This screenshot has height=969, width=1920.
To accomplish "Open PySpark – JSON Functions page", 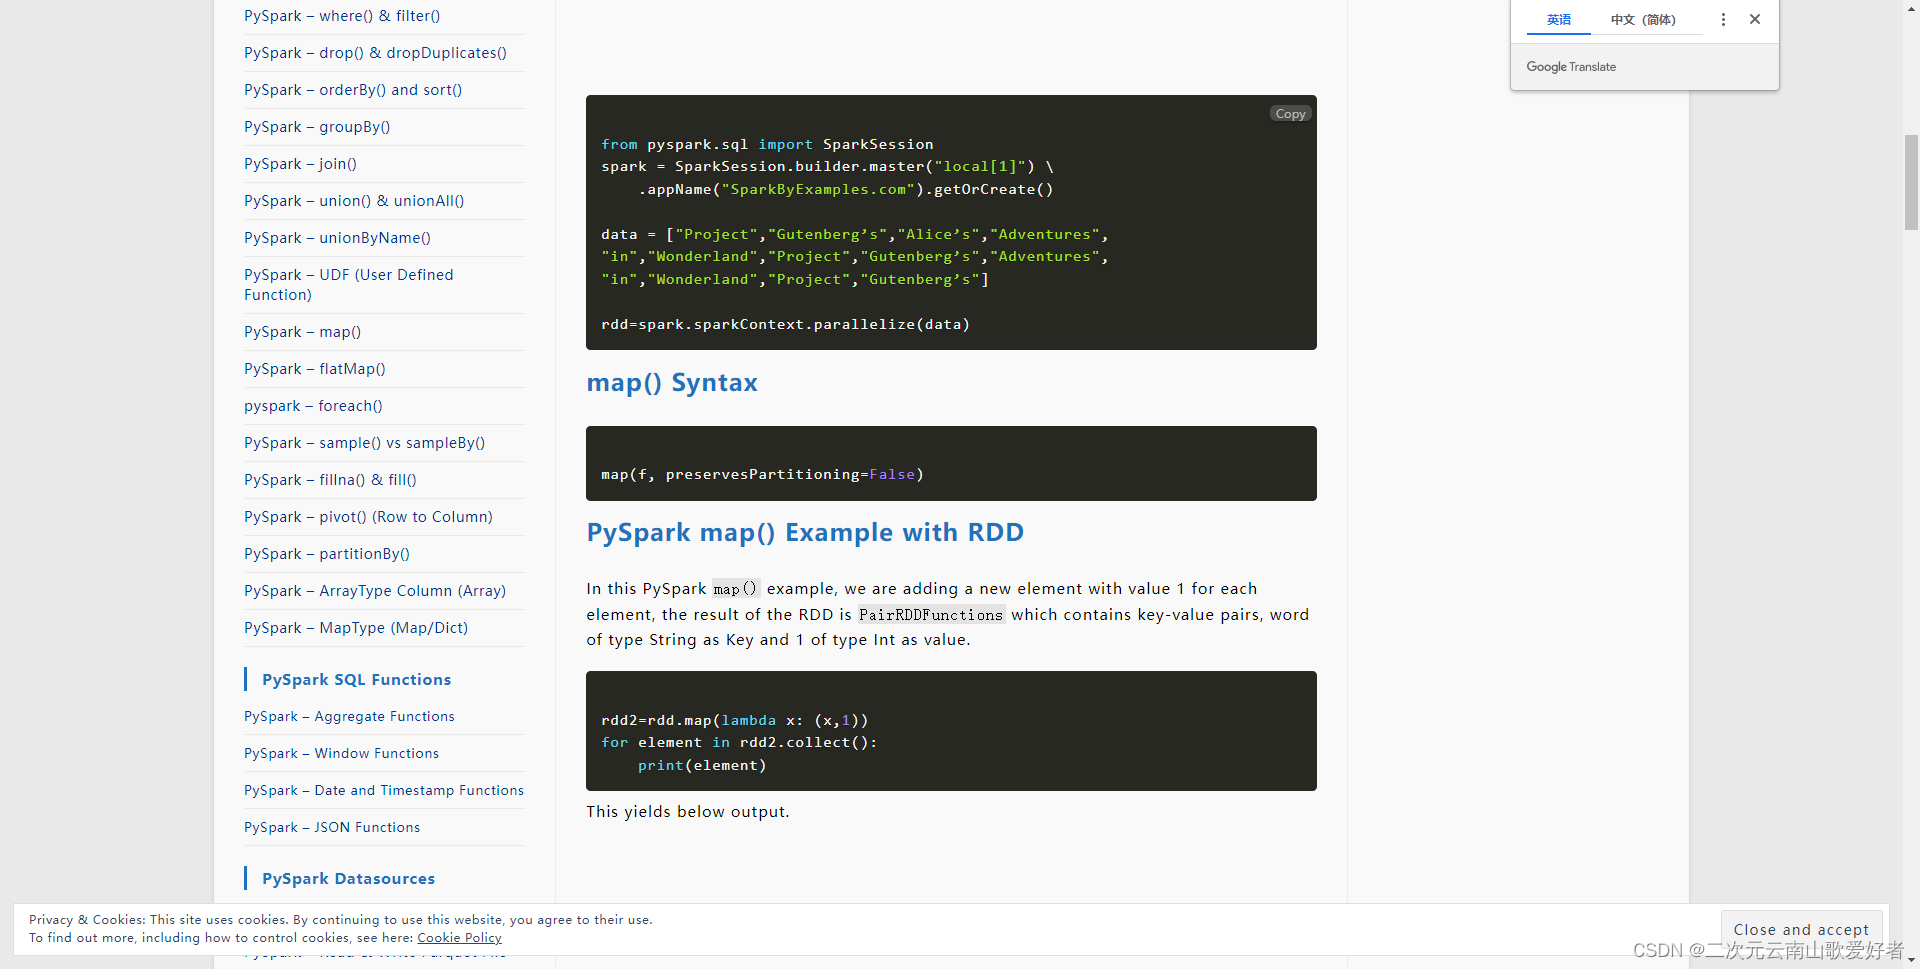I will [x=331, y=827].
